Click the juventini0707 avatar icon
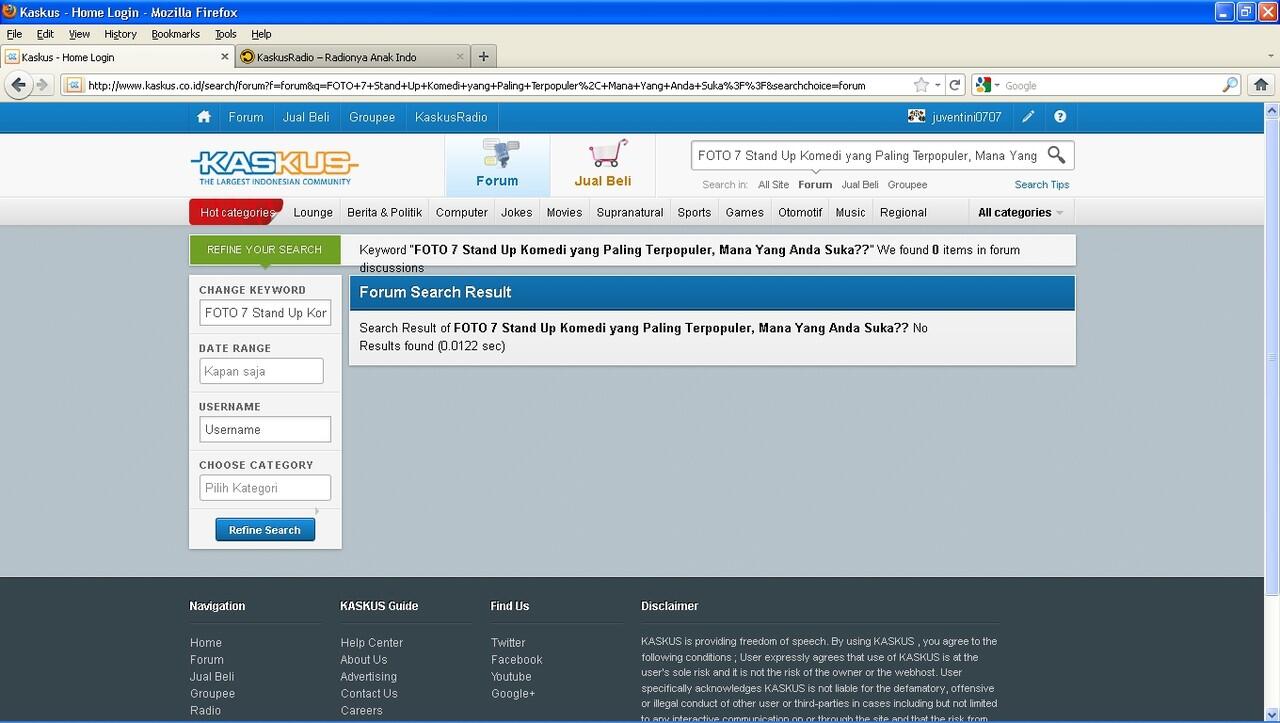 [916, 117]
